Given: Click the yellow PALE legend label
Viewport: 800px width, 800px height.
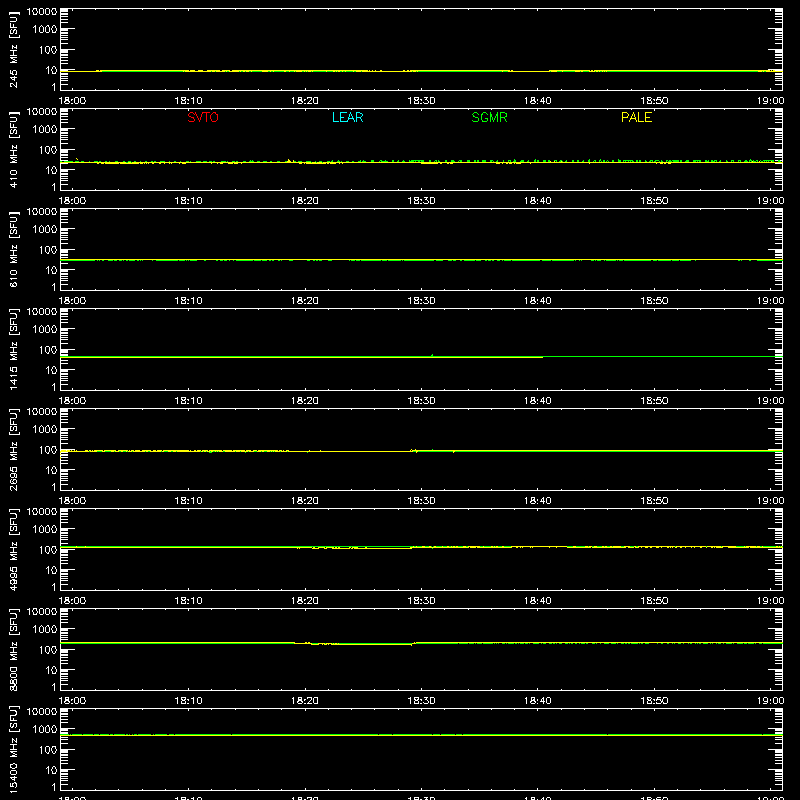Looking at the screenshot, I should [636, 117].
